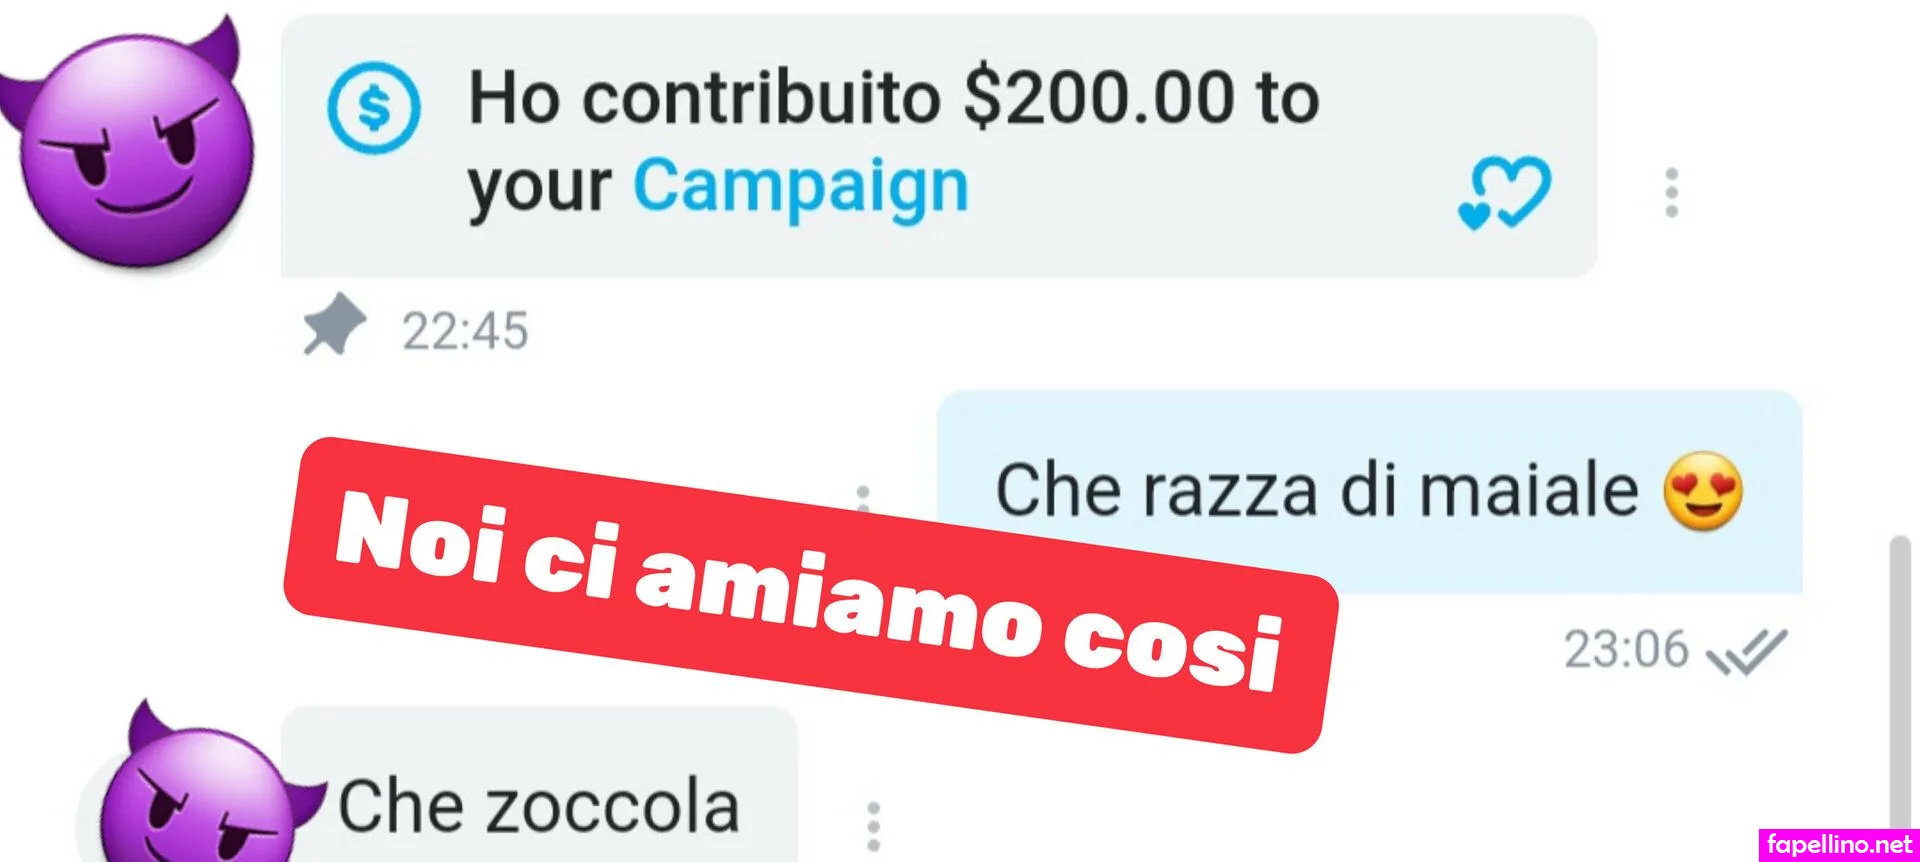The image size is (1920, 862).
Task: Select the 'Che razza di maiale' message bubble
Action: [1370, 491]
